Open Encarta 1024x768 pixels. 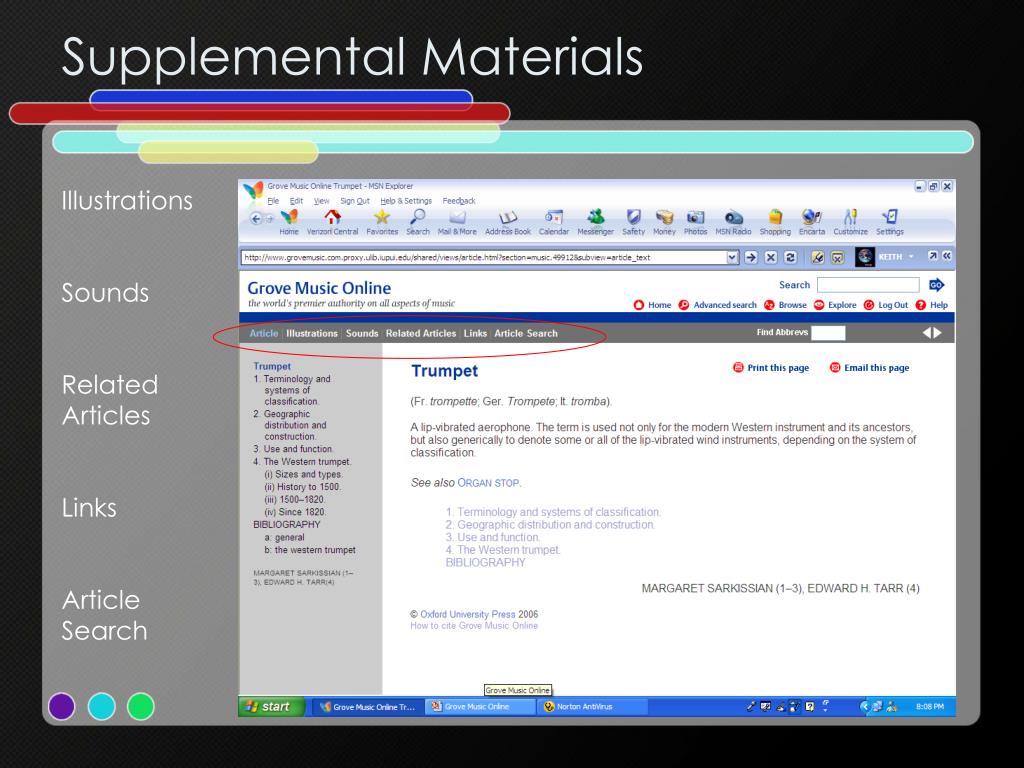(x=812, y=223)
